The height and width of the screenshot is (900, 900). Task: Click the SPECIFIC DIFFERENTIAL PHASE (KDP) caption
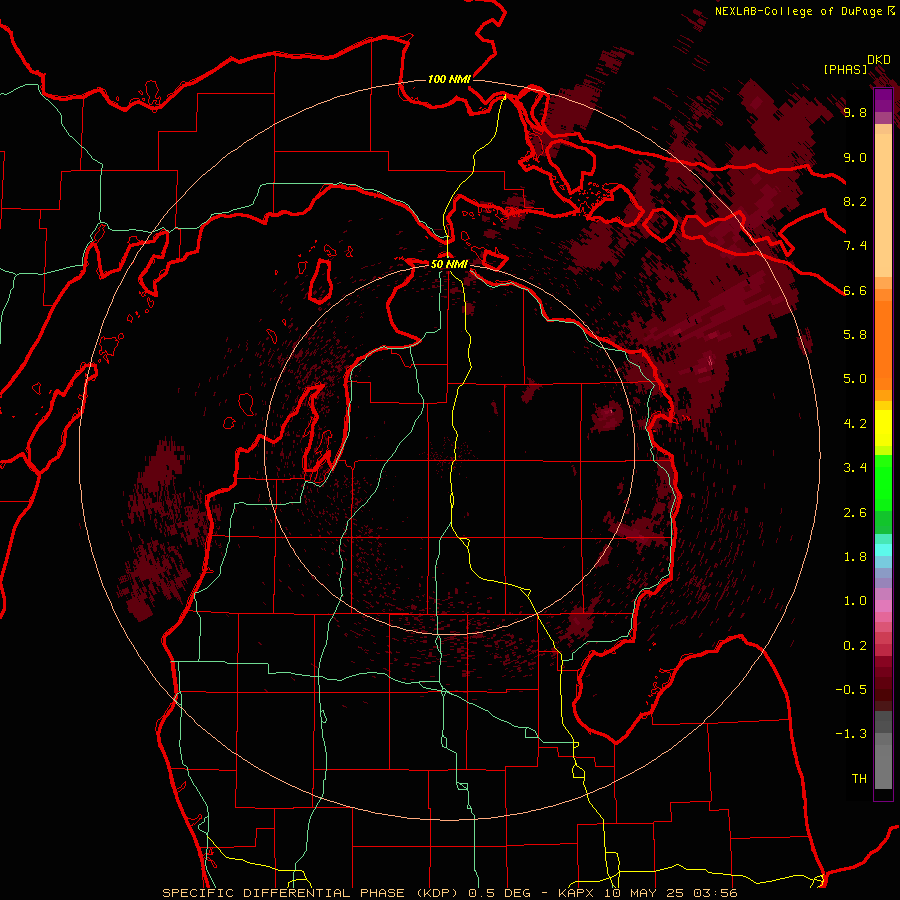309,893
